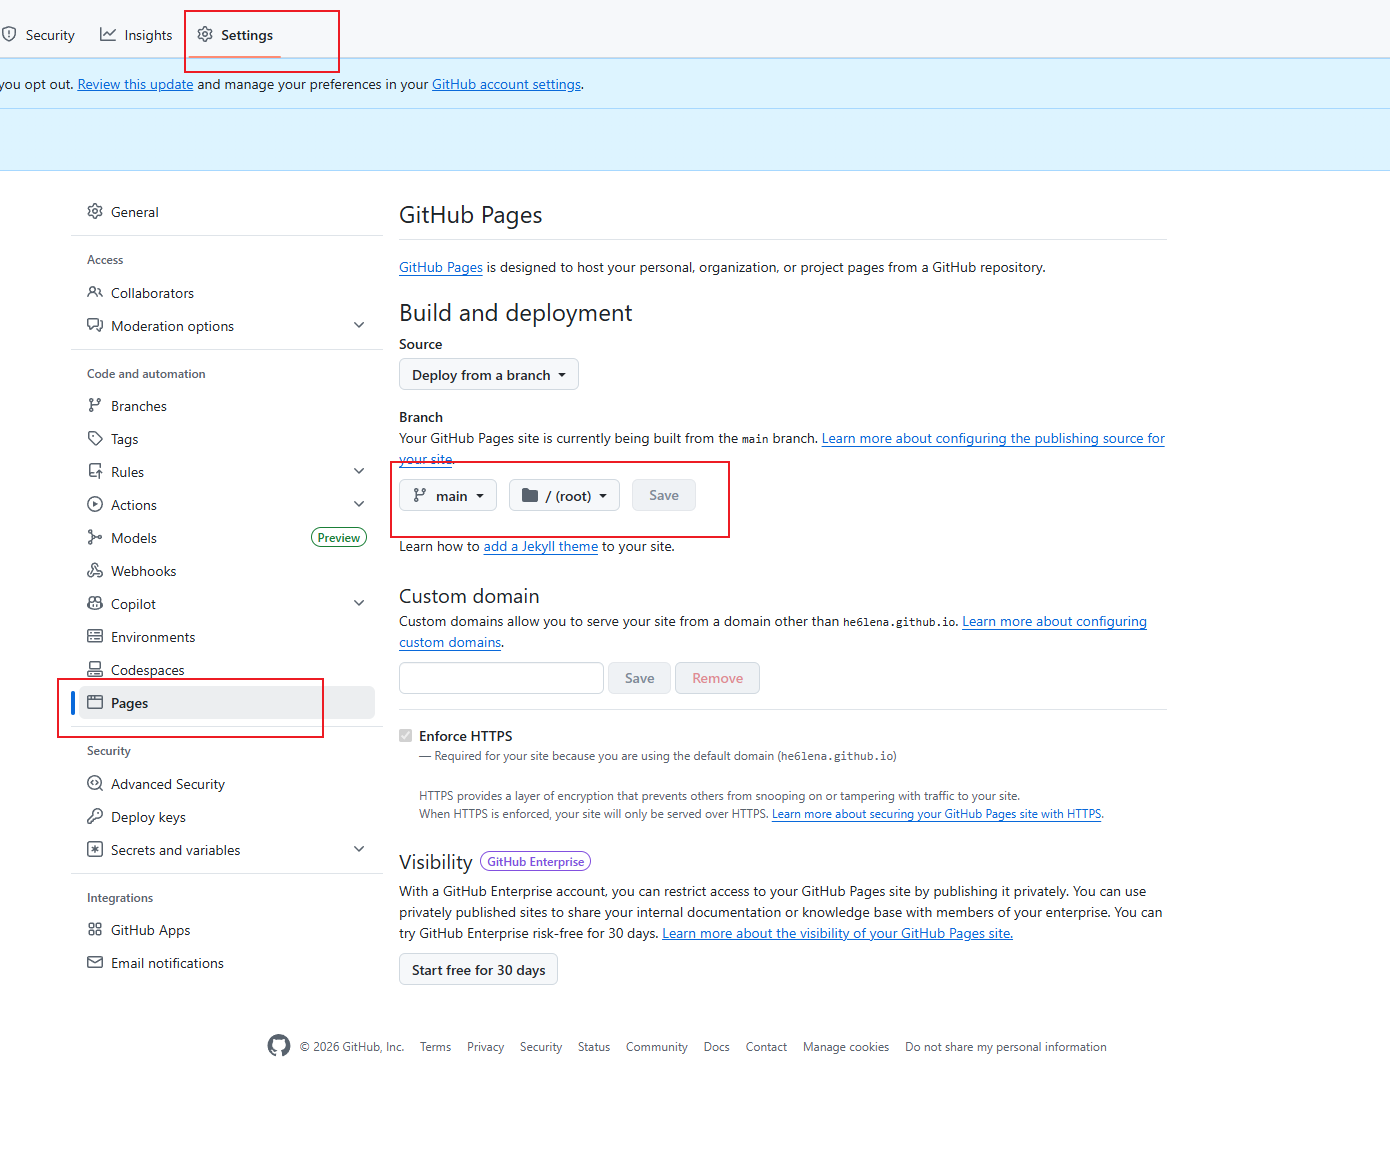Open the Terms footer link
Image resolution: width=1390 pixels, height=1160 pixels.
pyautogui.click(x=435, y=1047)
